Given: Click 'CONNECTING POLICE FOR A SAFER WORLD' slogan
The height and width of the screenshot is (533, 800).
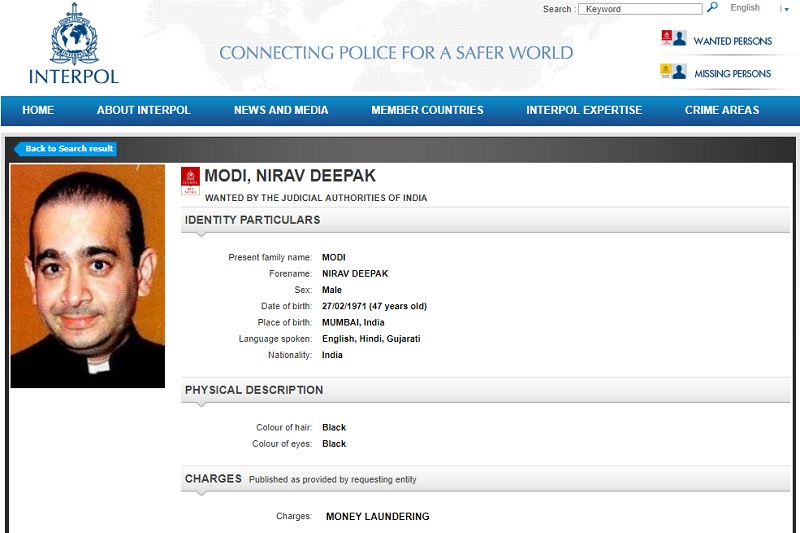Looking at the screenshot, I should point(396,53).
